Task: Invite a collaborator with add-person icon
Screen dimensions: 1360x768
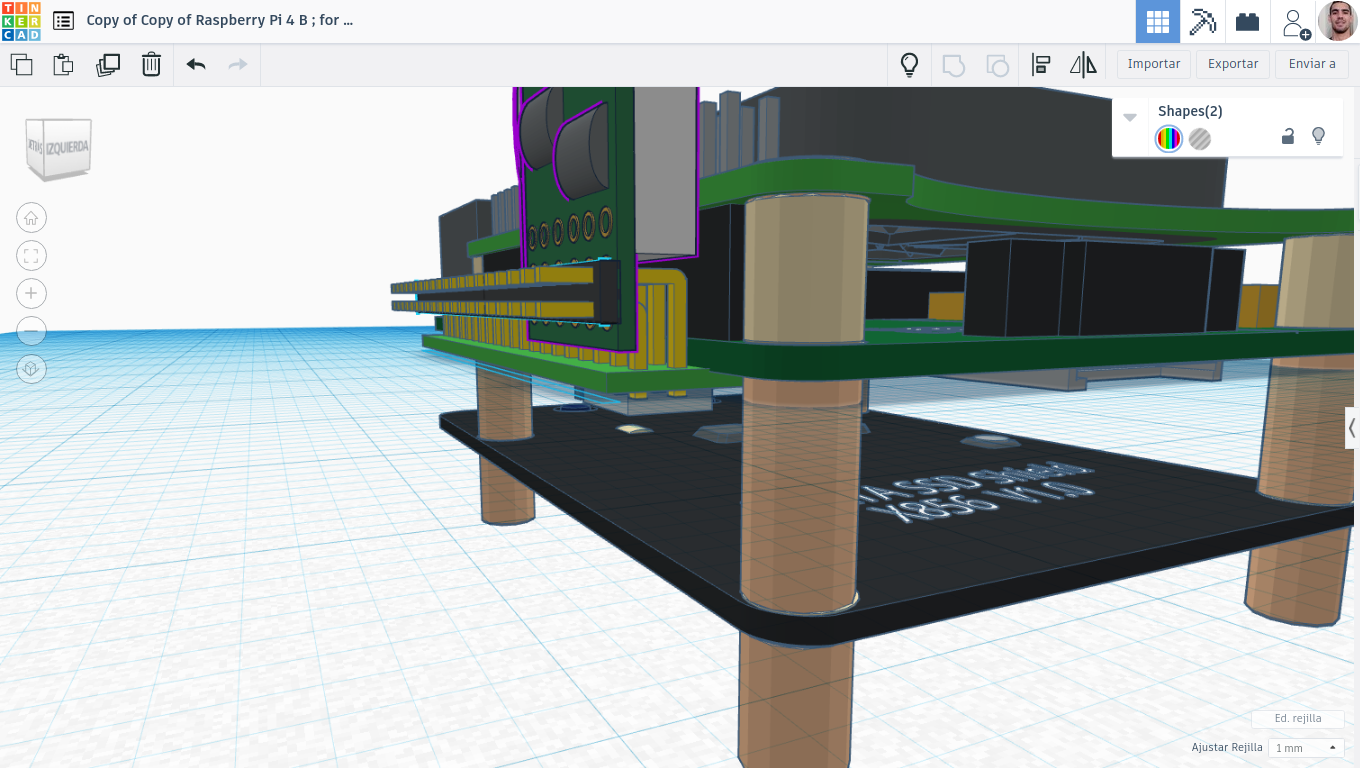Action: click(x=1295, y=23)
